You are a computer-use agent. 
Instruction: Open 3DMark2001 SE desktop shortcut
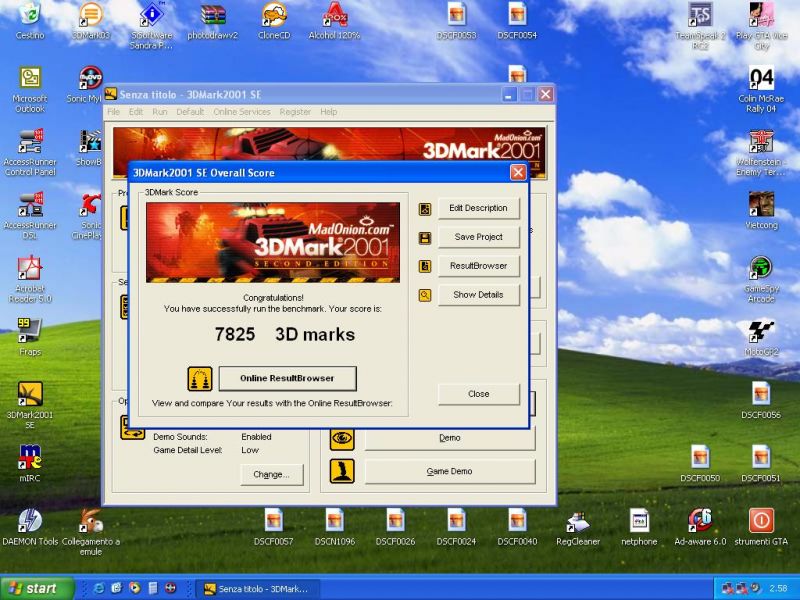[30, 406]
